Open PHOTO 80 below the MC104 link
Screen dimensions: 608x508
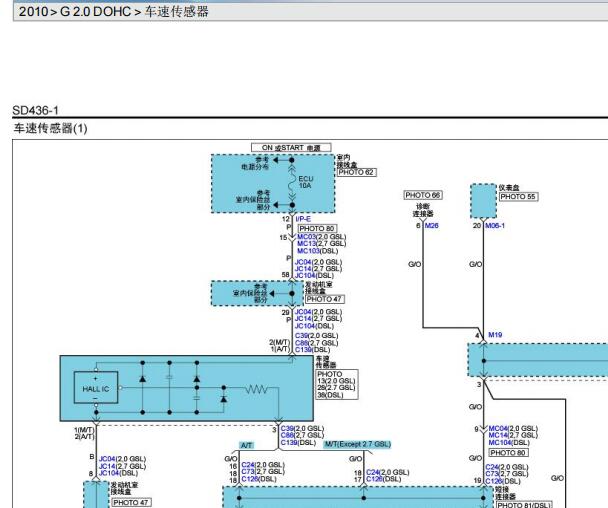pyautogui.click(x=508, y=453)
